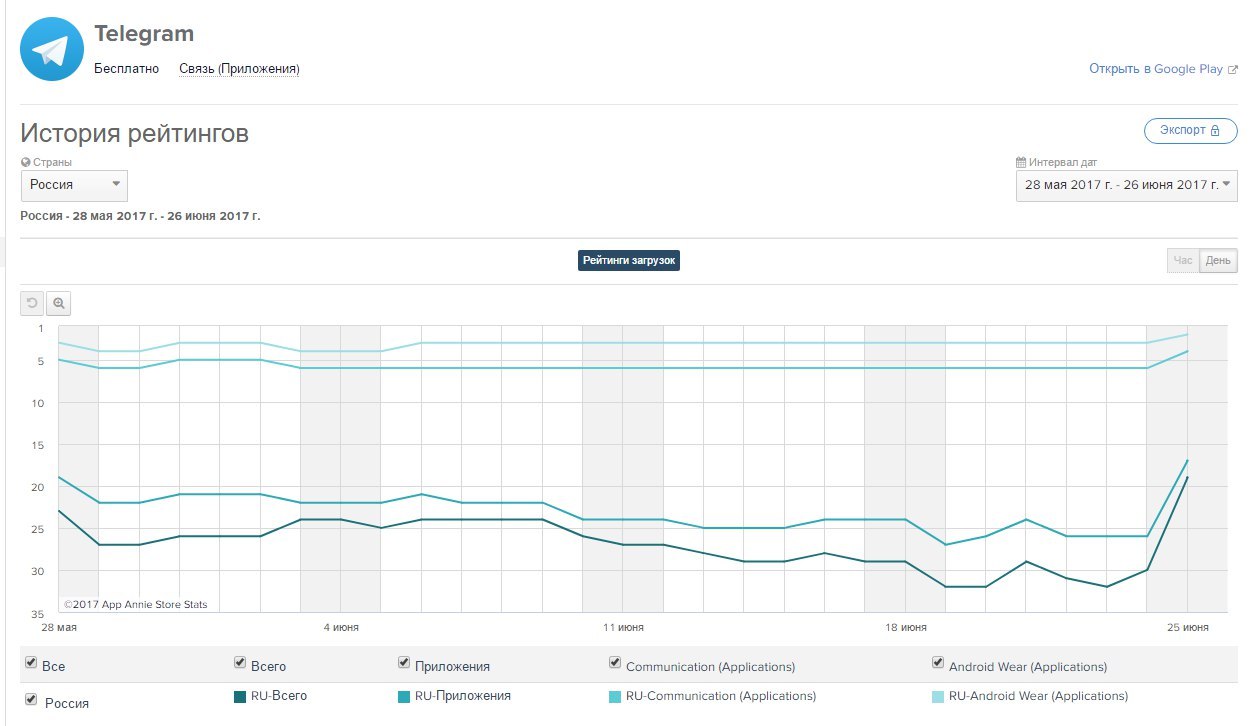Uncheck the Приложения checkbox
Image resolution: width=1250 pixels, height=726 pixels.
click(x=403, y=662)
